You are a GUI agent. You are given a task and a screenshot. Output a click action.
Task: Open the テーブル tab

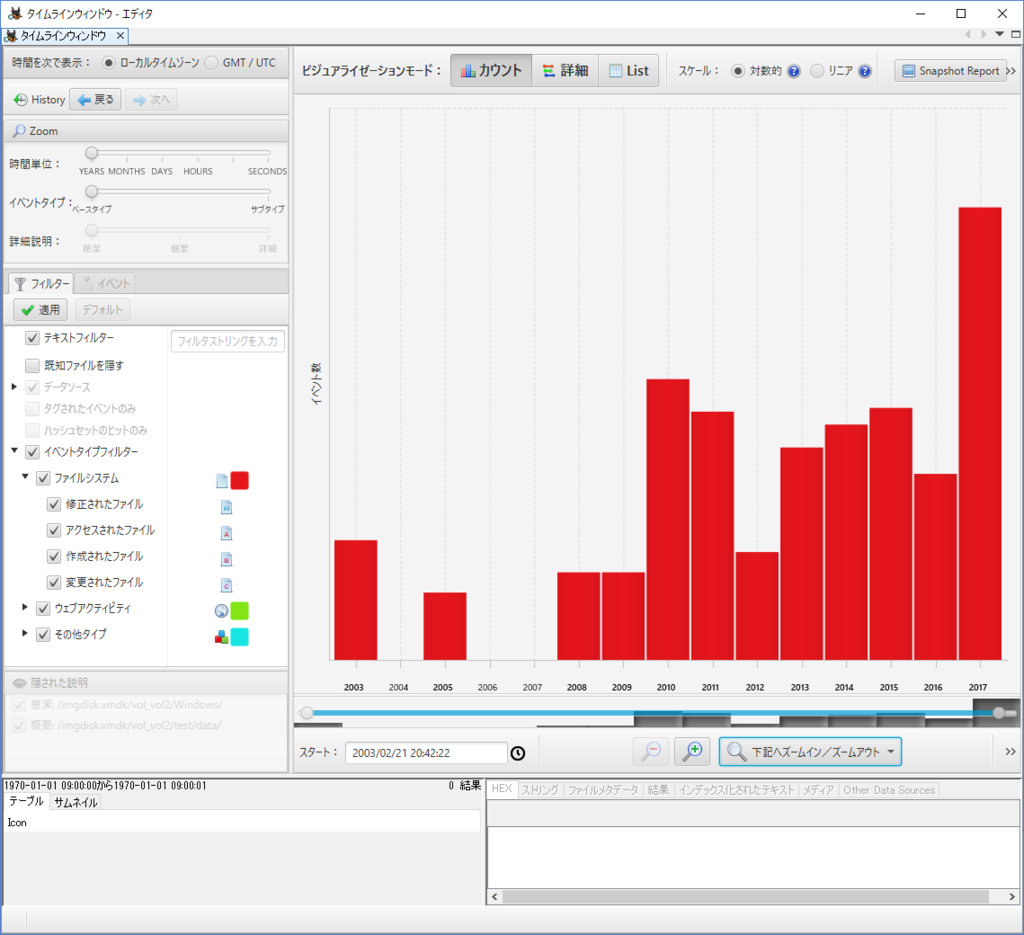26,802
